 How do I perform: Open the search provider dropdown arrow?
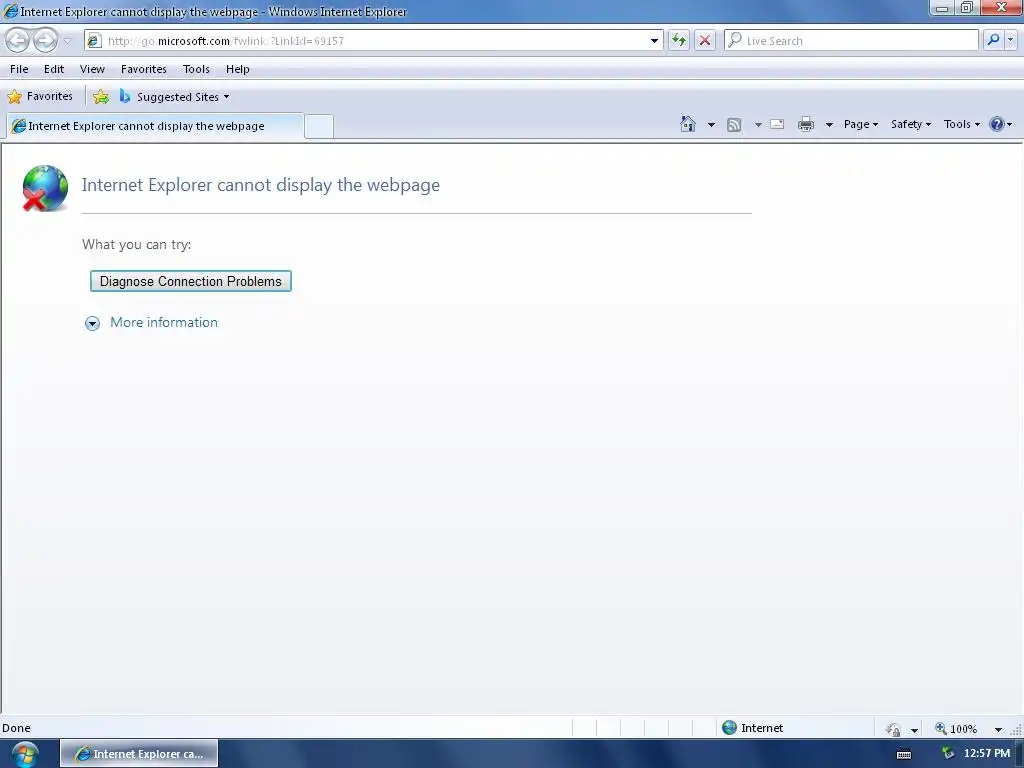pos(1010,40)
